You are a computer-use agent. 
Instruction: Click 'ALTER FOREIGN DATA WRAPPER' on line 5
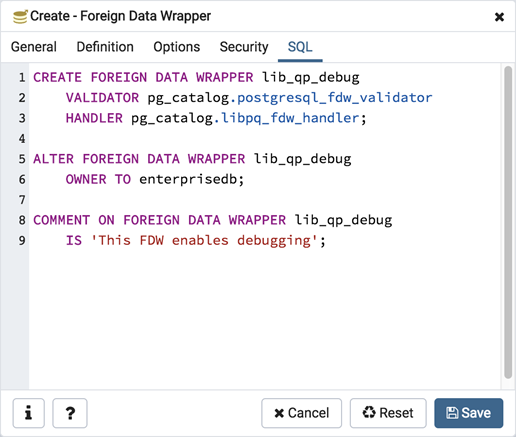(x=139, y=159)
